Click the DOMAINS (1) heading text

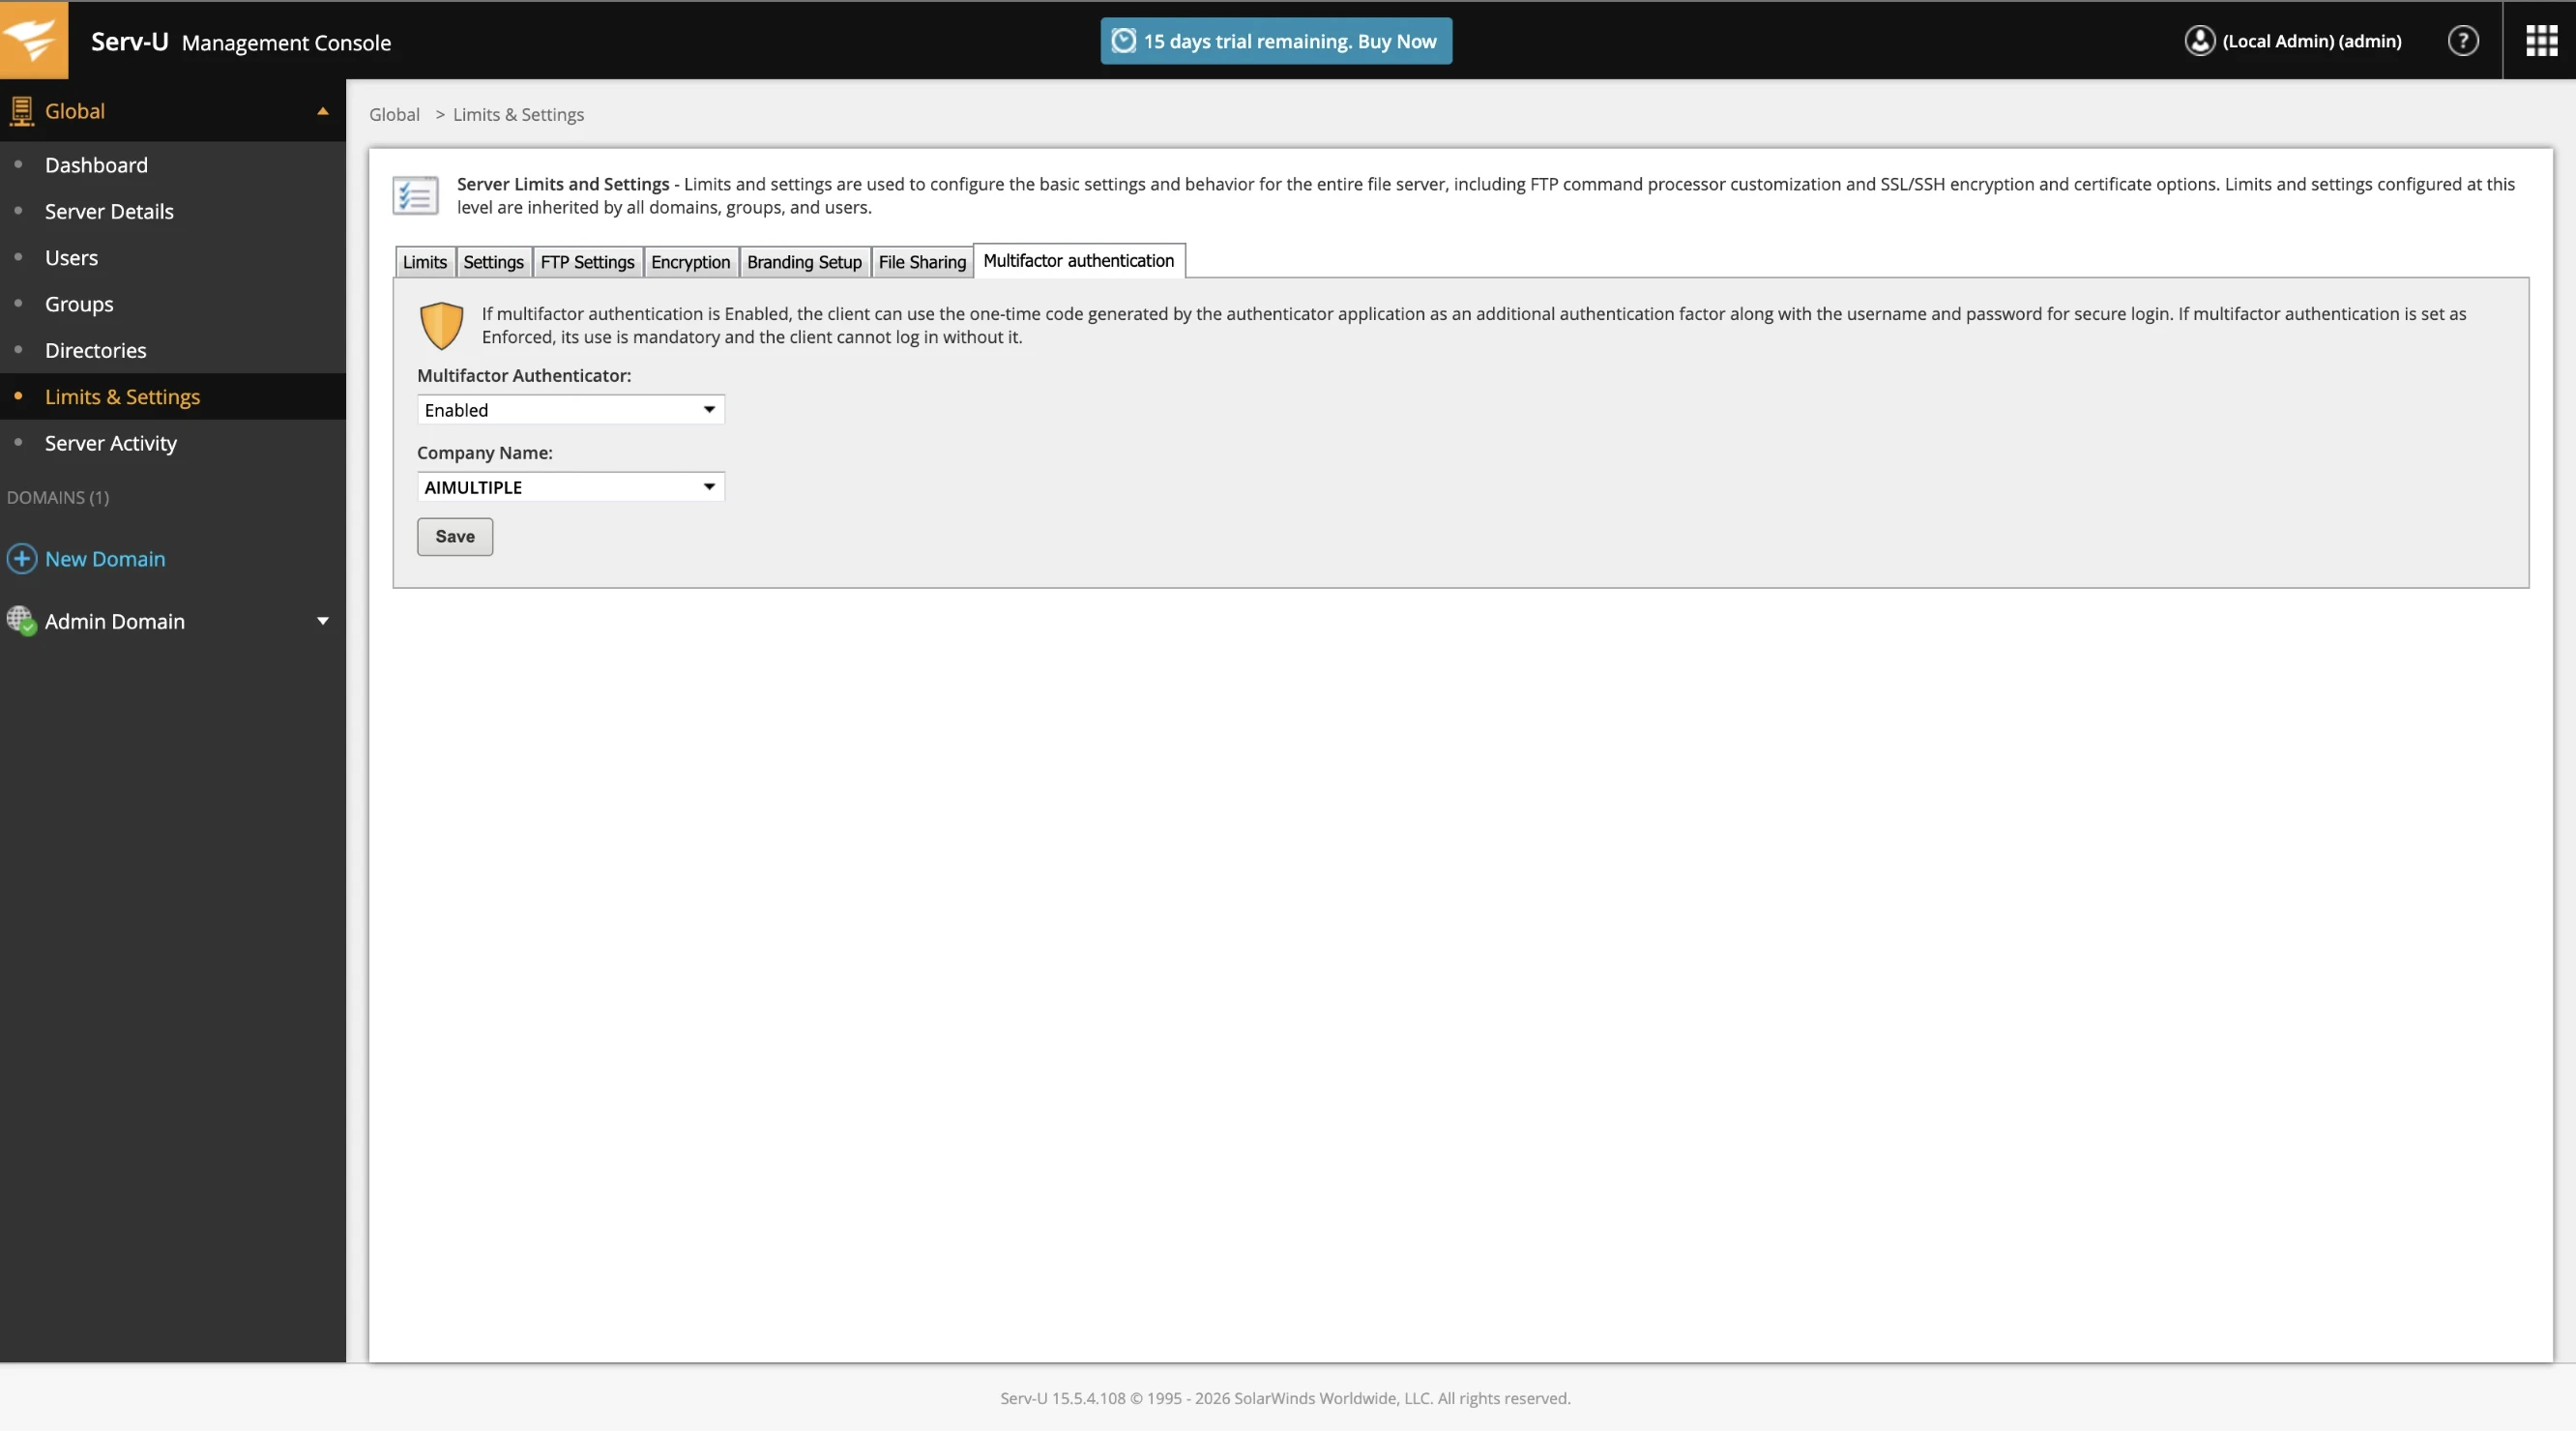58,497
